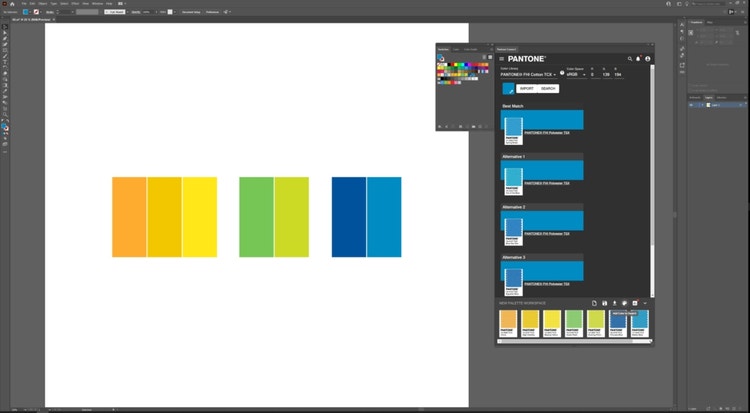The height and width of the screenshot is (413, 750).
Task: Select green Pantone chip in palette workspace
Action: 574,324
